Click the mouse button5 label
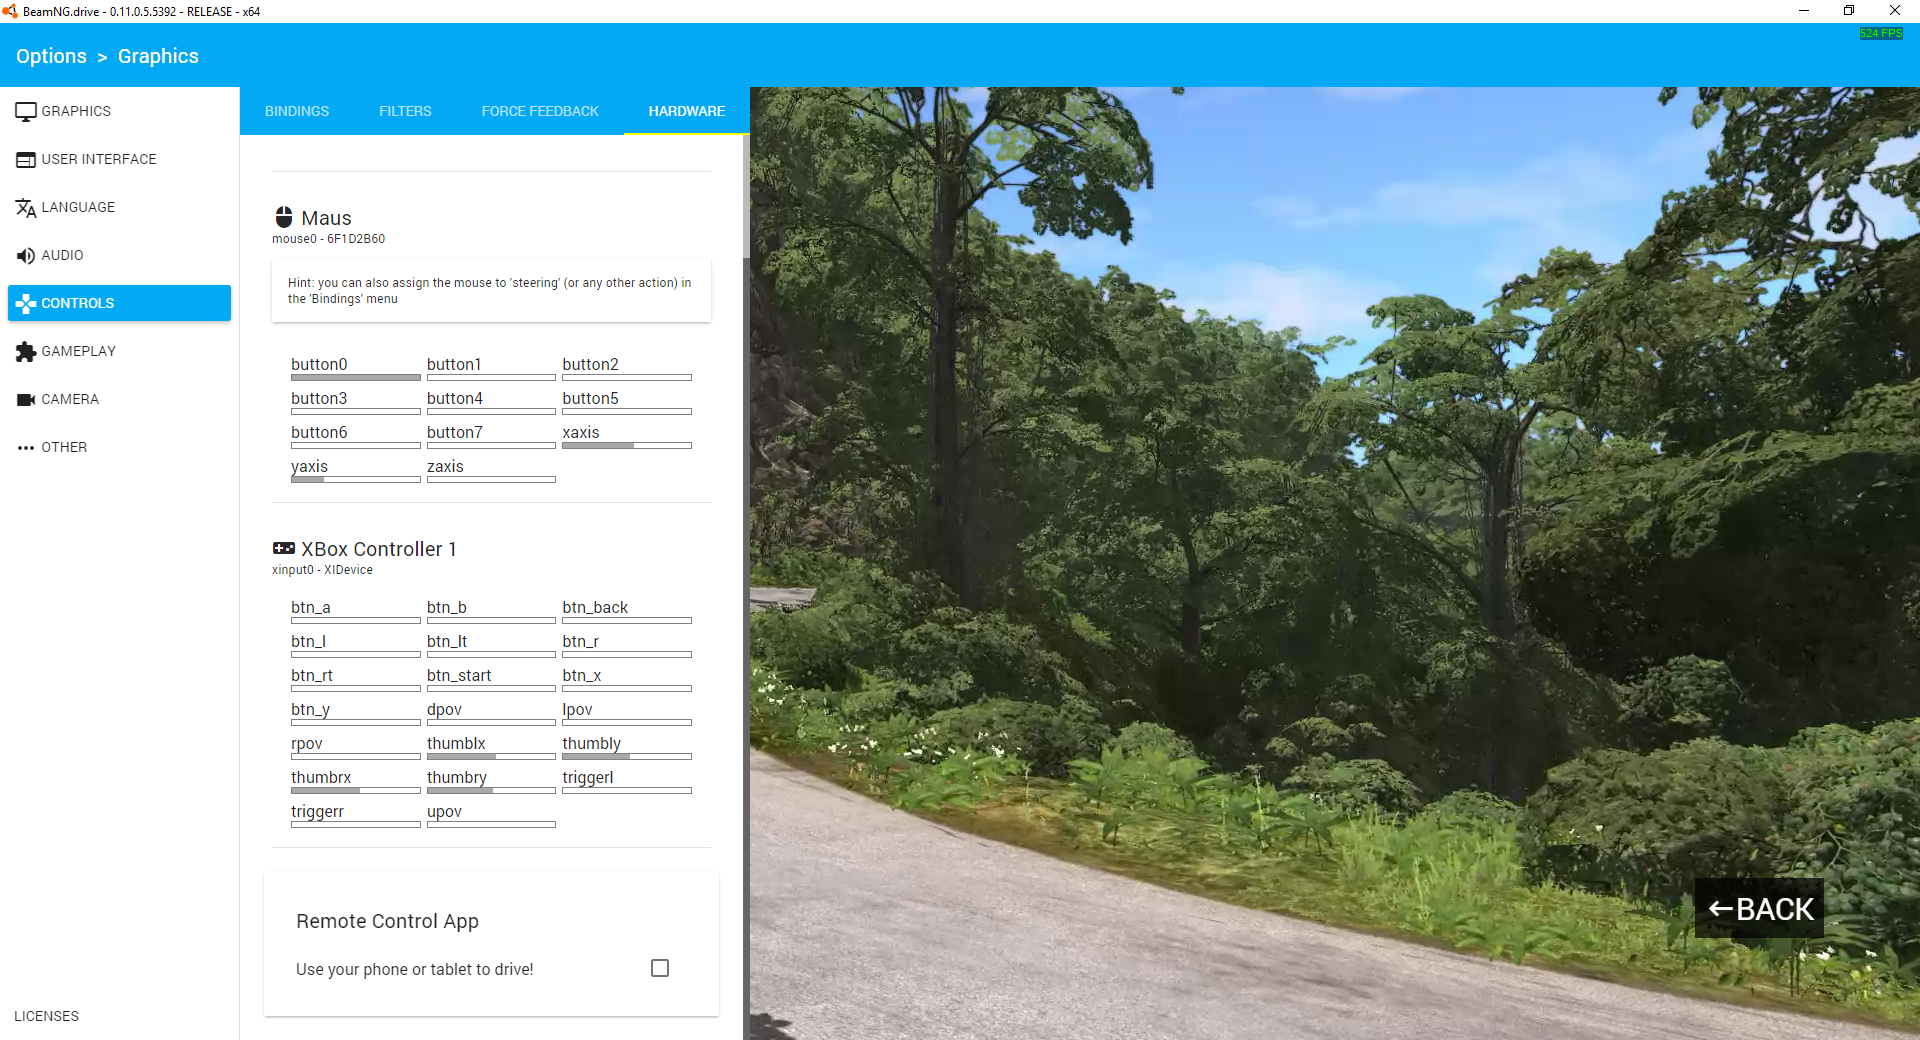Viewport: 1920px width, 1040px height. [x=590, y=398]
